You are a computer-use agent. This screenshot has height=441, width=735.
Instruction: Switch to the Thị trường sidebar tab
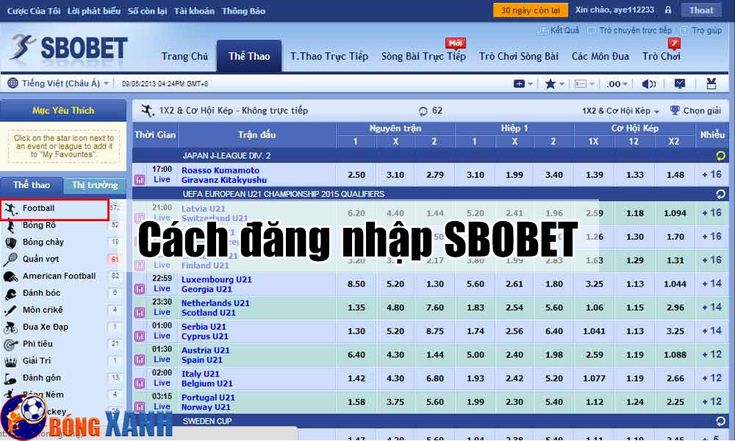pyautogui.click(x=95, y=185)
